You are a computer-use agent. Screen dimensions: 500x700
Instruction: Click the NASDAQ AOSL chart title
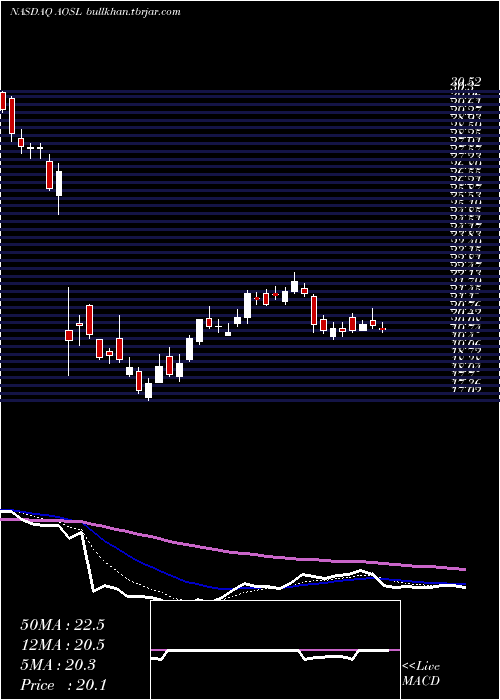(x=46, y=12)
